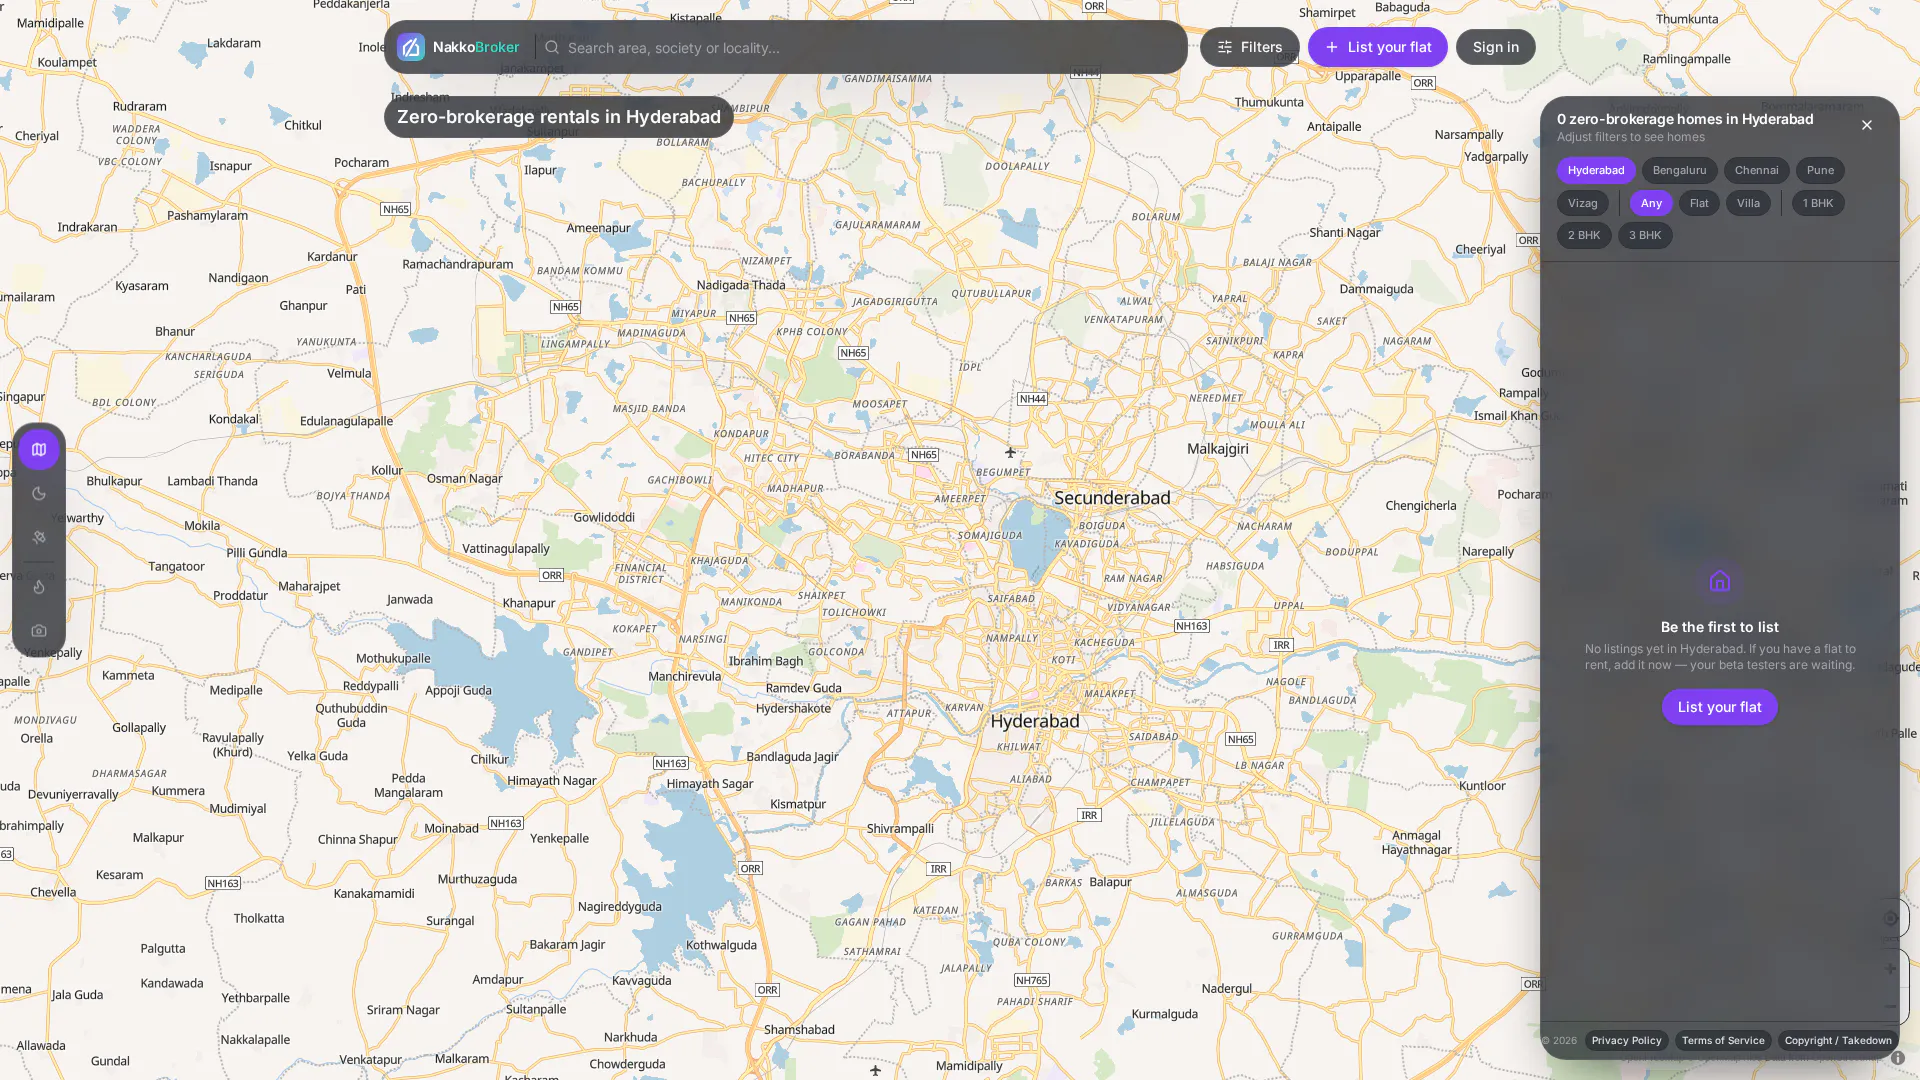Click the search magnifier icon
The width and height of the screenshot is (1920, 1080).
(552, 47)
